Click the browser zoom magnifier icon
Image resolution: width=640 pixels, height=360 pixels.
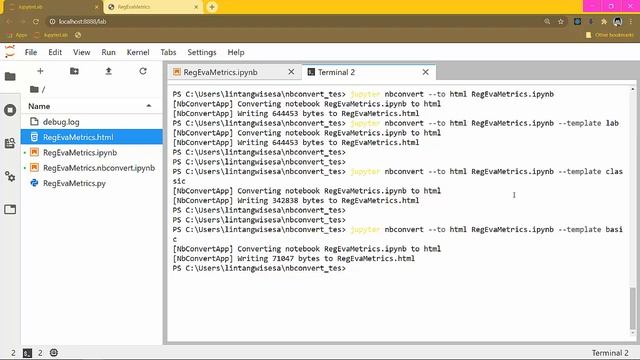tap(547, 21)
